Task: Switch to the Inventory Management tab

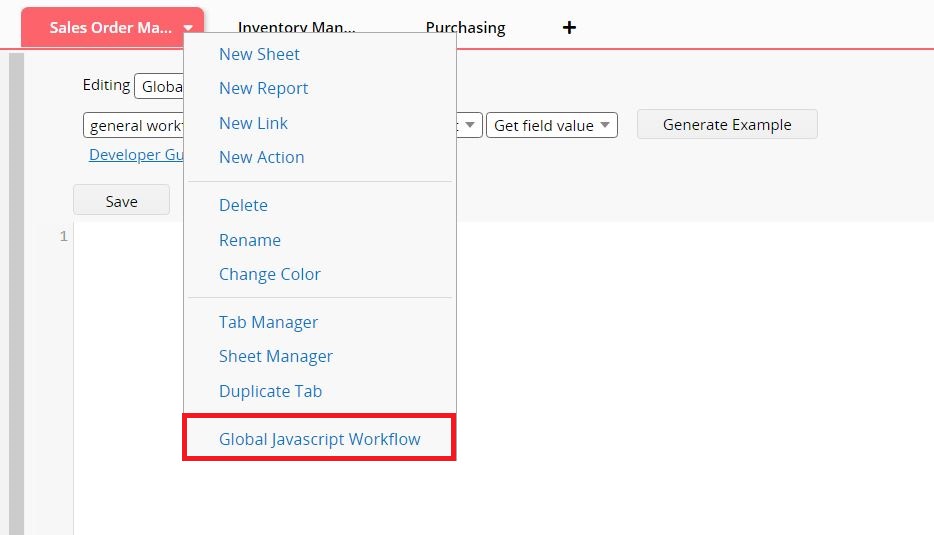Action: point(296,28)
